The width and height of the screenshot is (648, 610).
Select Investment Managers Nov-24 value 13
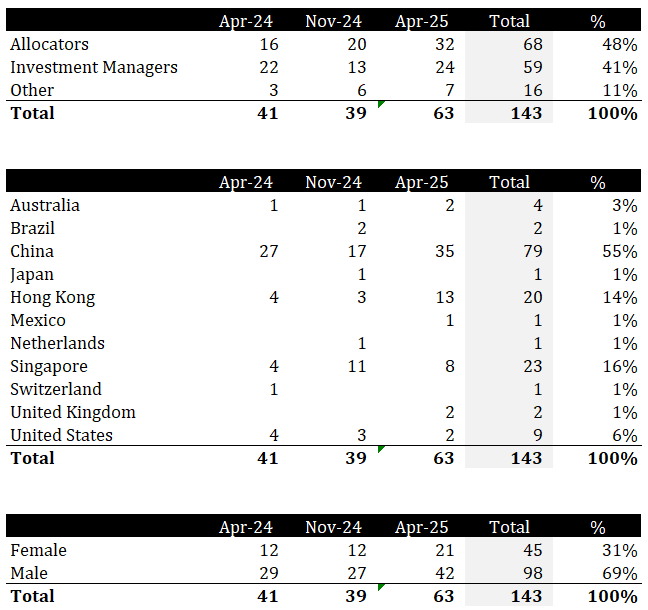(357, 67)
